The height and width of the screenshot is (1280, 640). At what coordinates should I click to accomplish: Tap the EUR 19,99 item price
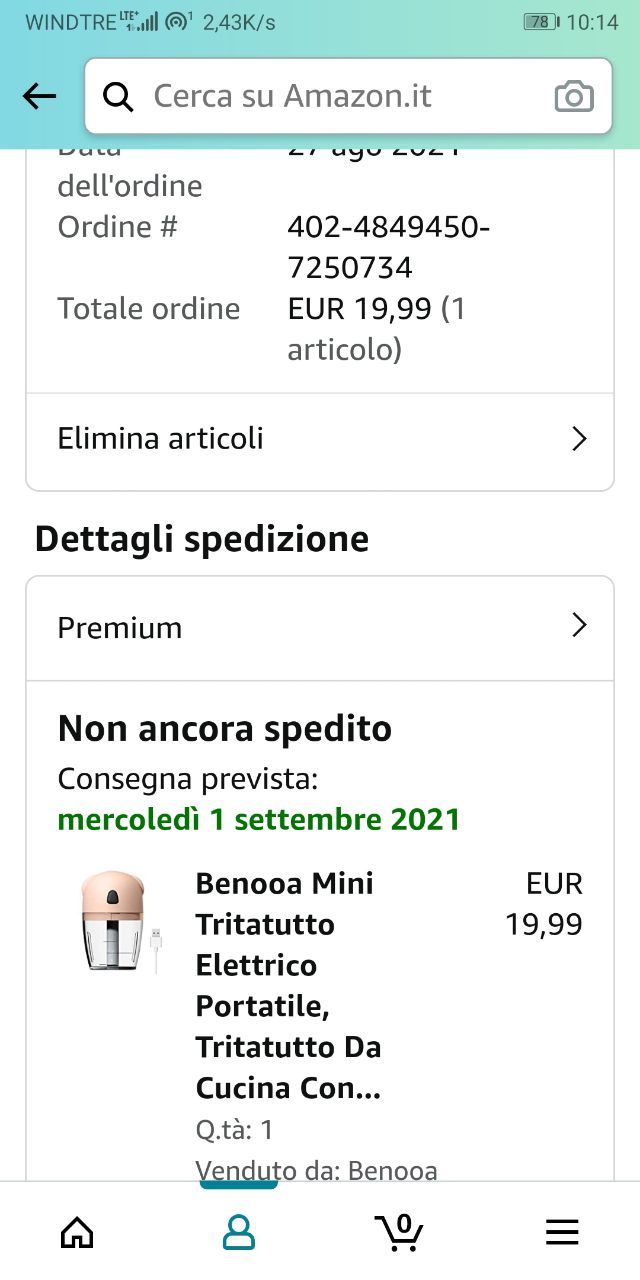(545, 904)
